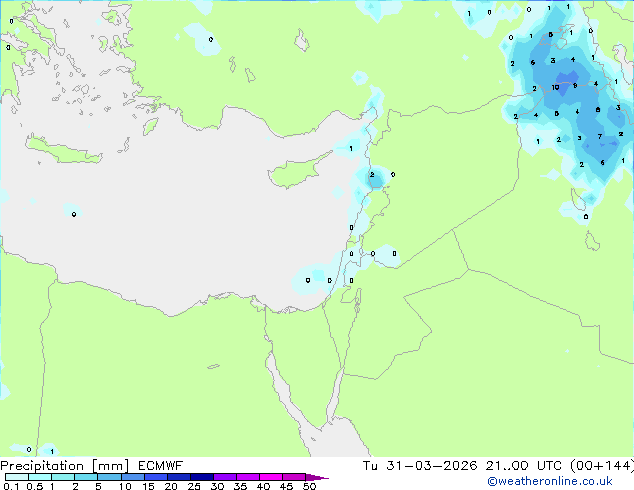Click the '7' precipitation value on the map

coord(600,136)
